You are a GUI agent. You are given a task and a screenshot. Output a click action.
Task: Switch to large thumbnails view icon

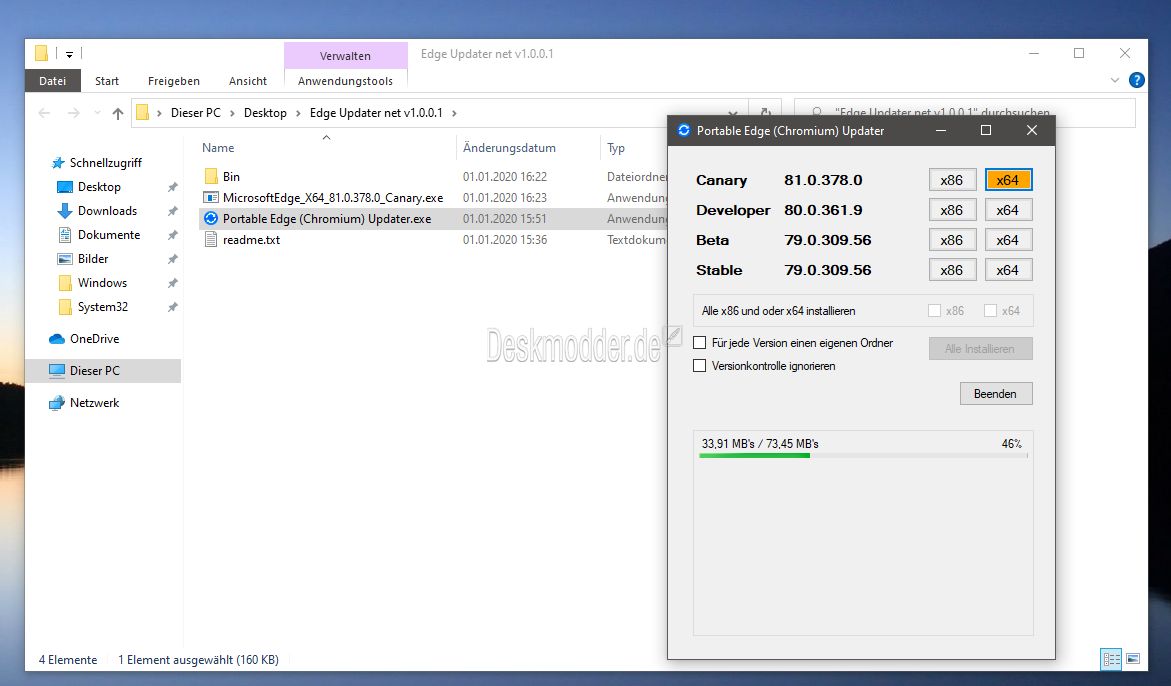pyautogui.click(x=1133, y=659)
